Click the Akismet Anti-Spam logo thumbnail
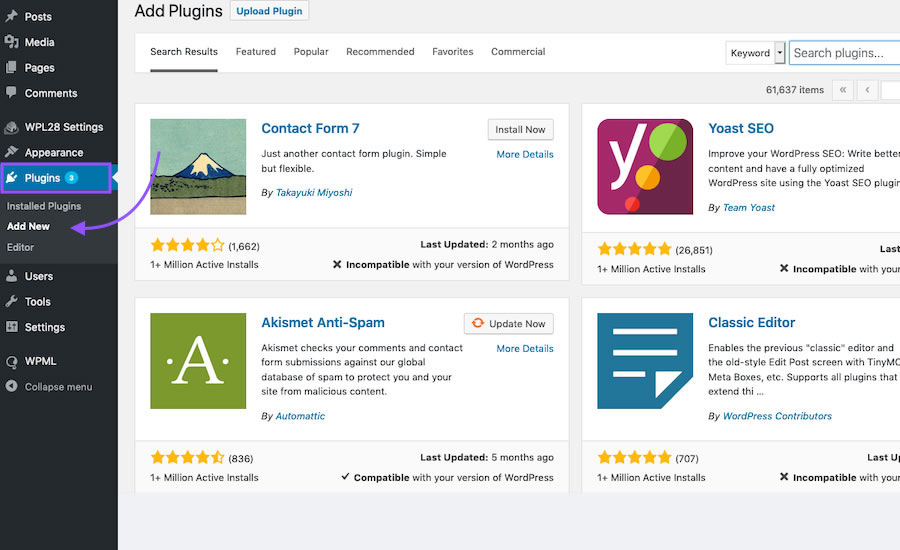 [198, 361]
